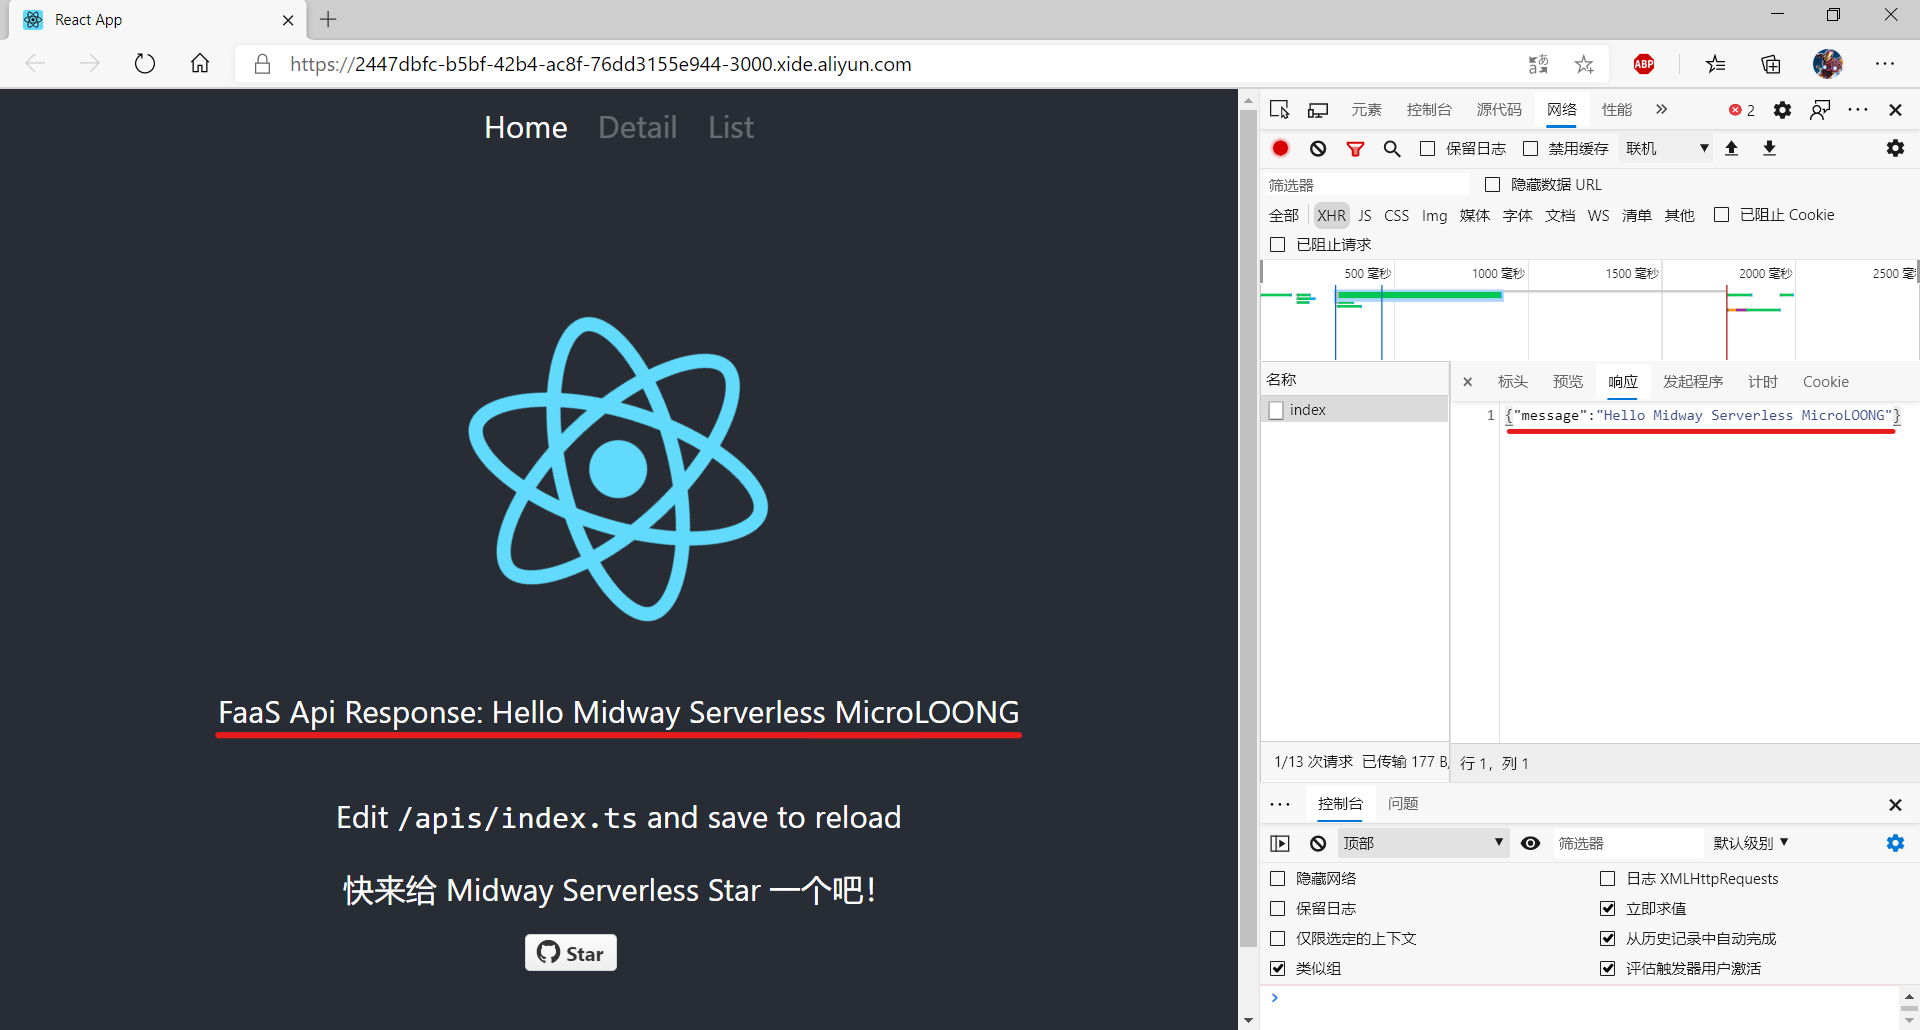Image resolution: width=1920 pixels, height=1030 pixels.
Task: Check the 禁用缓存 checkbox
Action: [1530, 149]
